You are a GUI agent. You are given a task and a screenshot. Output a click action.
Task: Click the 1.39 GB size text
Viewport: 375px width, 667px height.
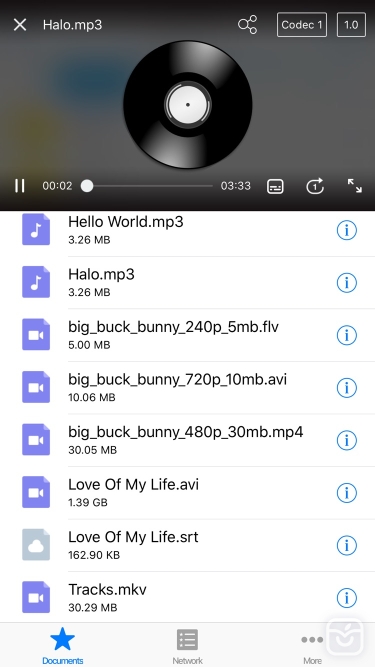(88, 502)
